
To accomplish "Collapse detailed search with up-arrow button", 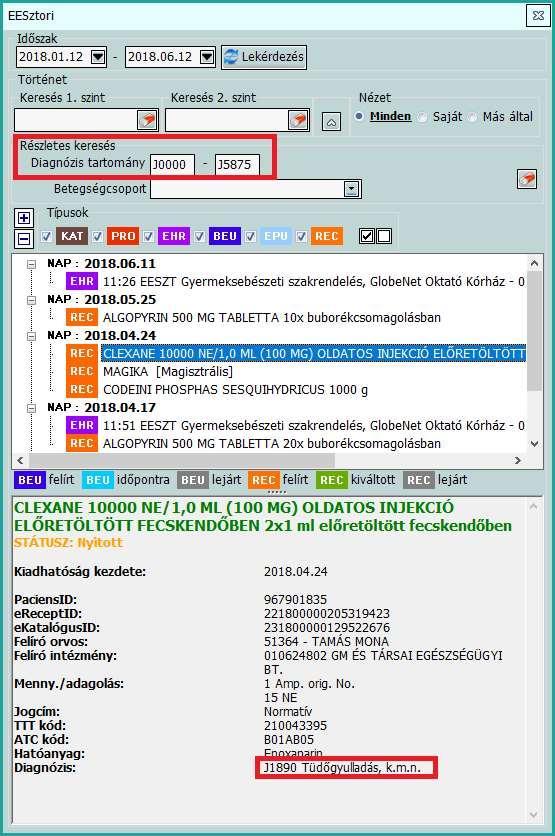I will [331, 122].
